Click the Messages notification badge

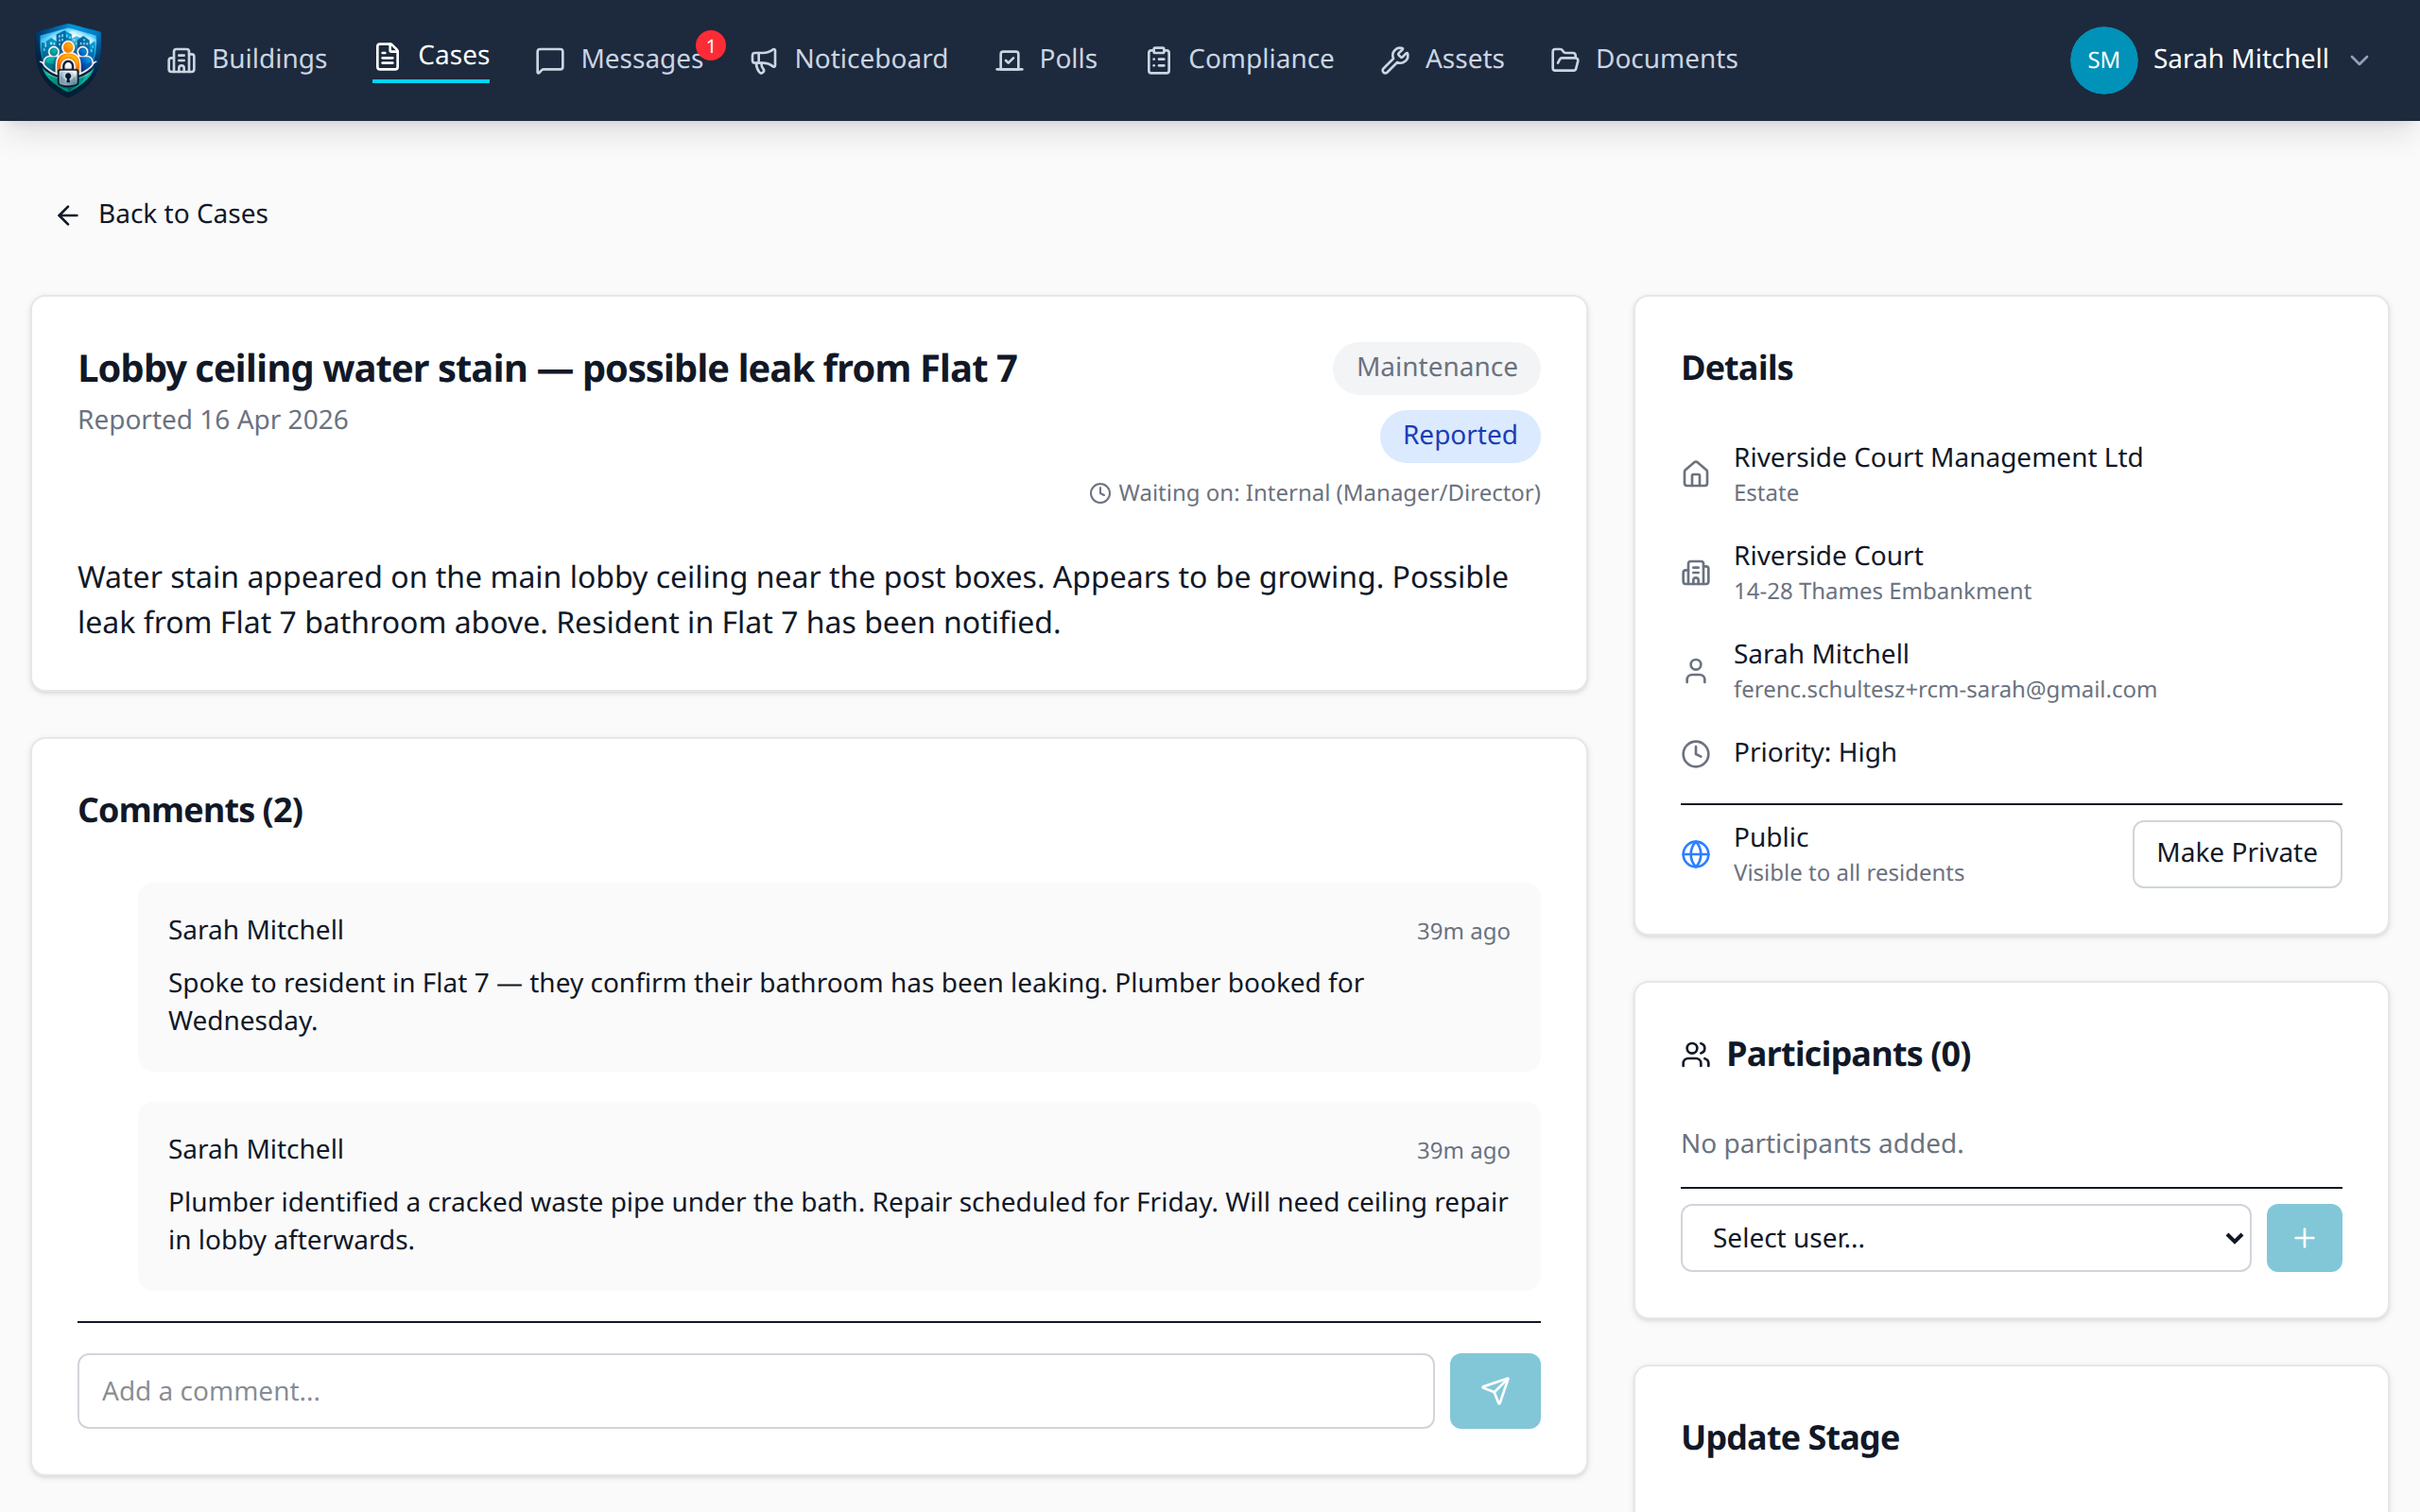(x=710, y=46)
